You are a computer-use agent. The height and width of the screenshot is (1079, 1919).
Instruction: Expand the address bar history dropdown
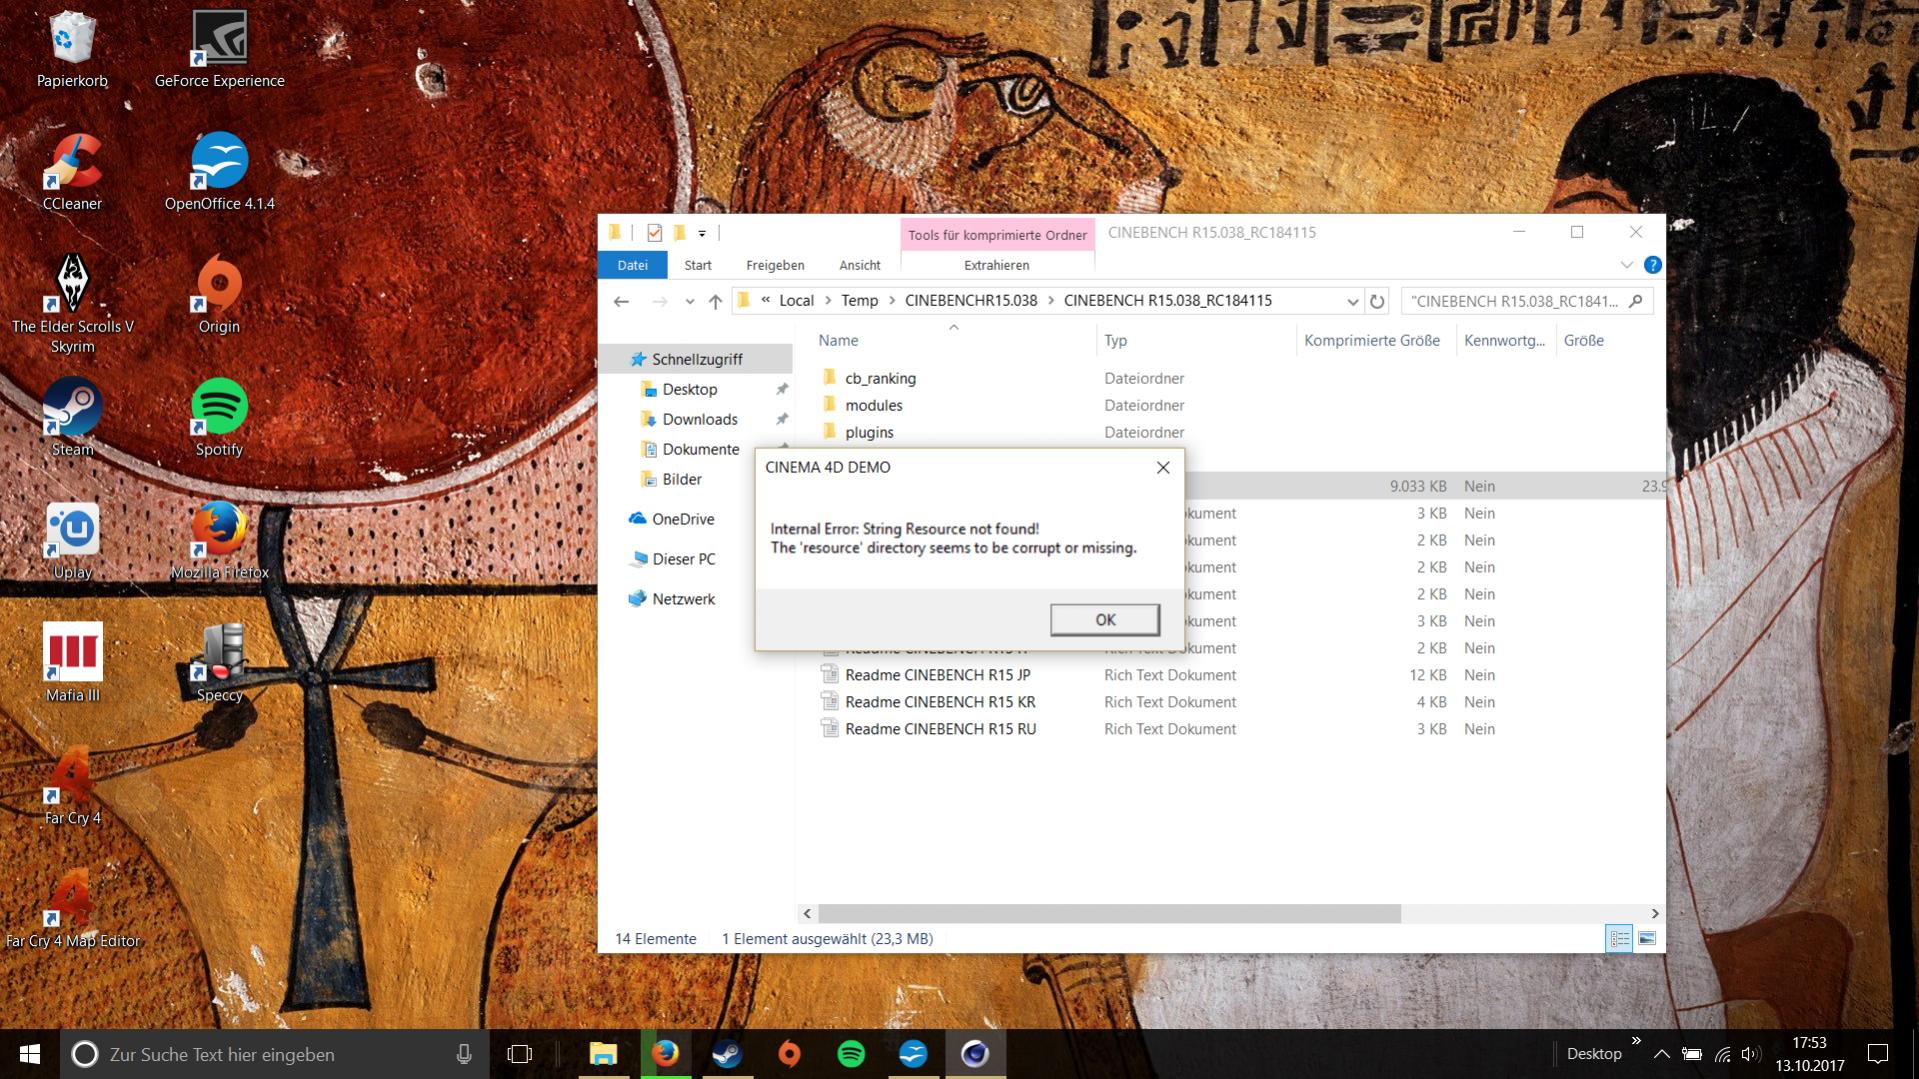tap(1352, 301)
